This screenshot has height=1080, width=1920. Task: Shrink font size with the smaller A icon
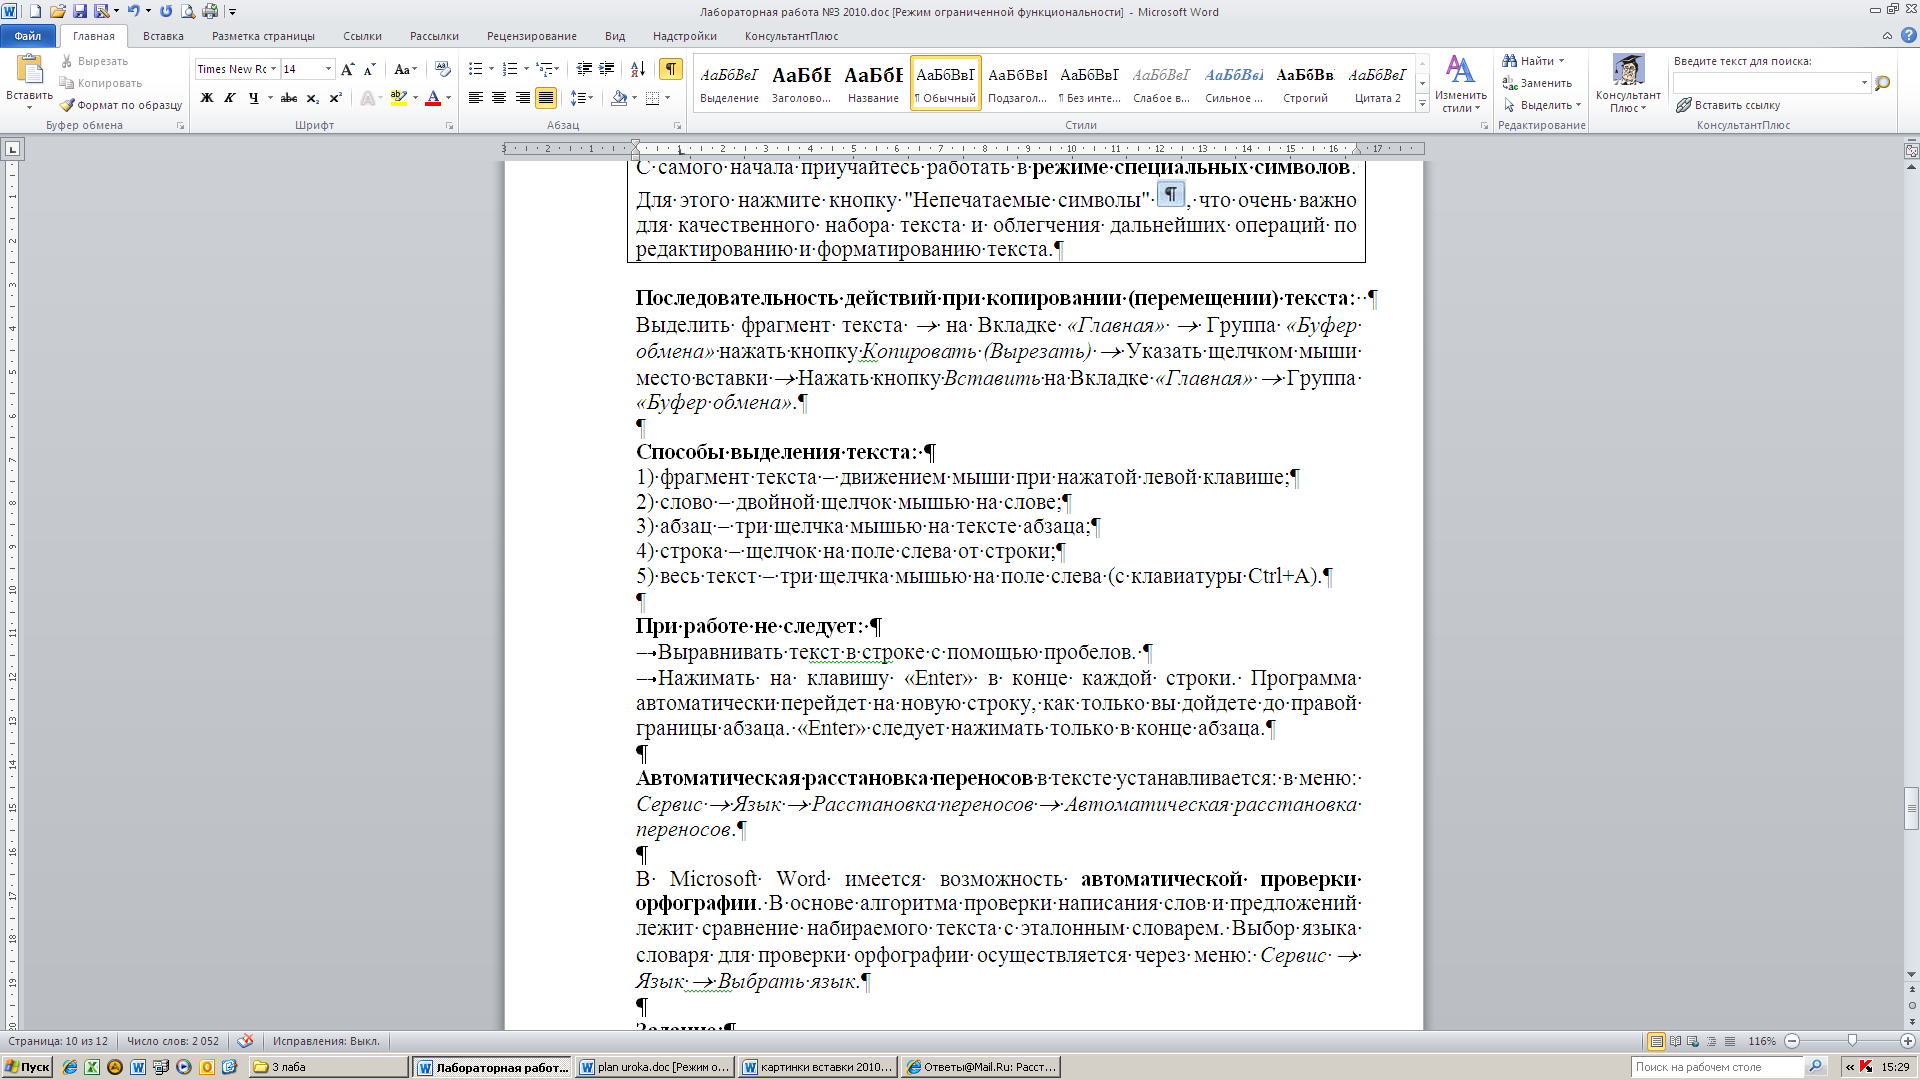[x=369, y=69]
